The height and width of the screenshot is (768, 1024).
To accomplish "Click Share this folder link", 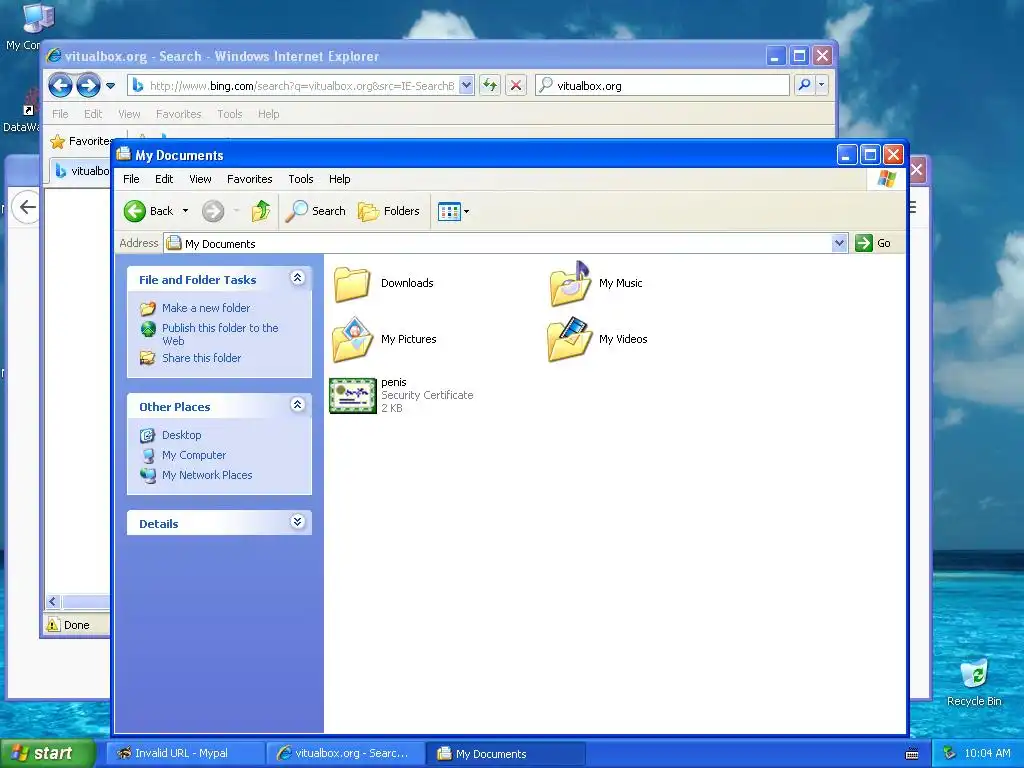I will pos(201,358).
